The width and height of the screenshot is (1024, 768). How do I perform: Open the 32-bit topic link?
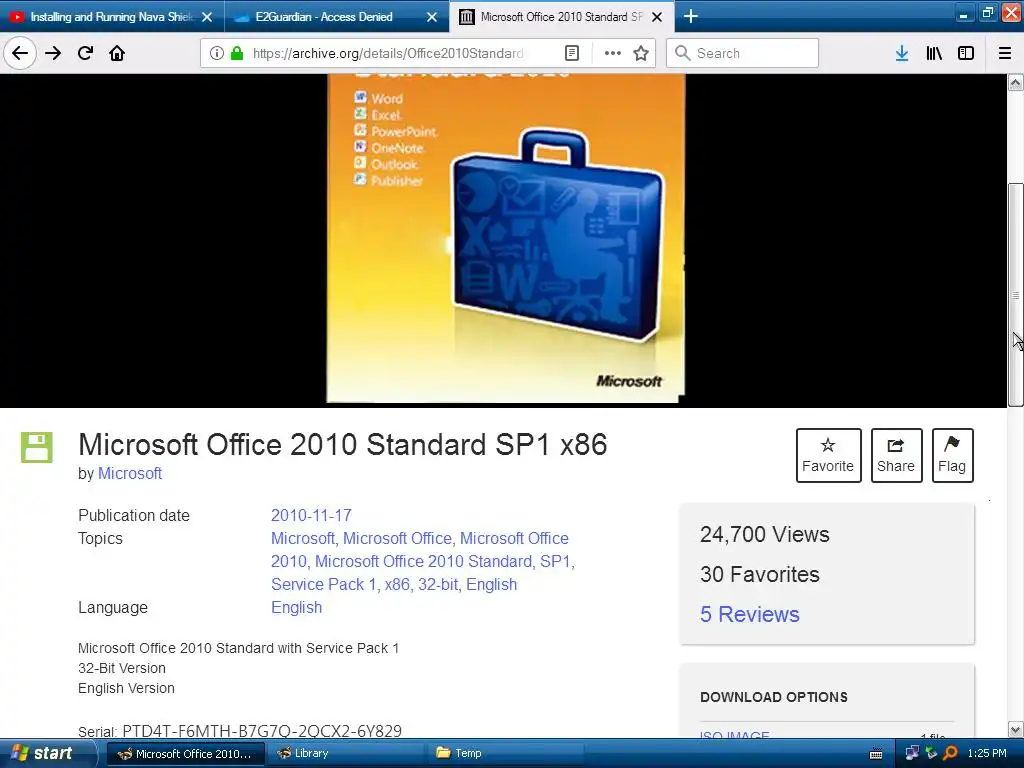438,584
